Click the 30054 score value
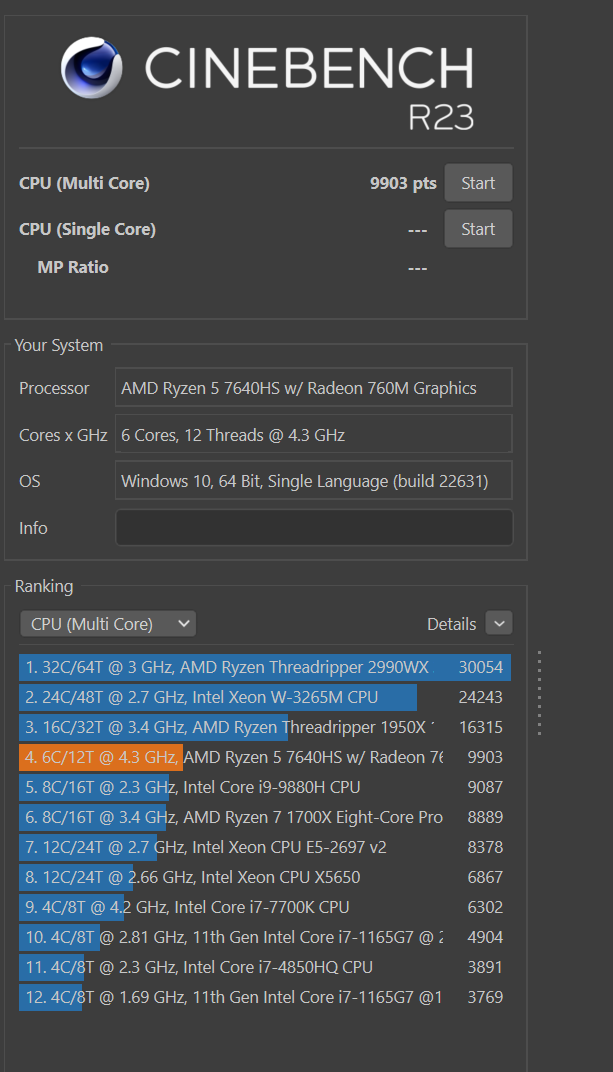The image size is (613, 1072). pyautogui.click(x=480, y=667)
